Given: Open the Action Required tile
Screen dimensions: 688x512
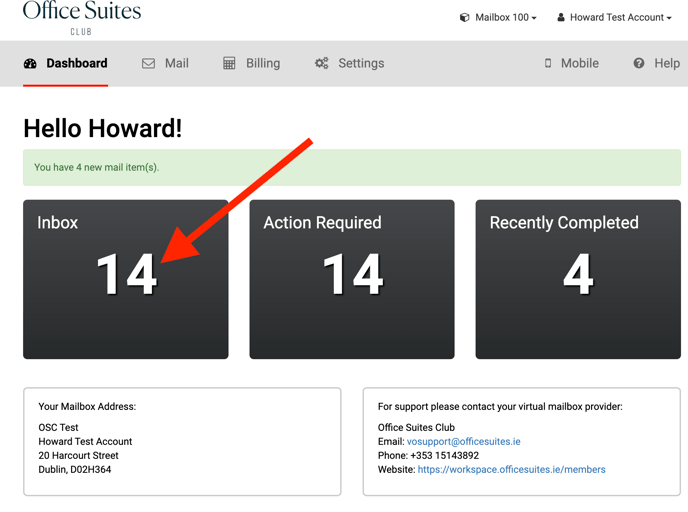Looking at the screenshot, I should [352, 279].
